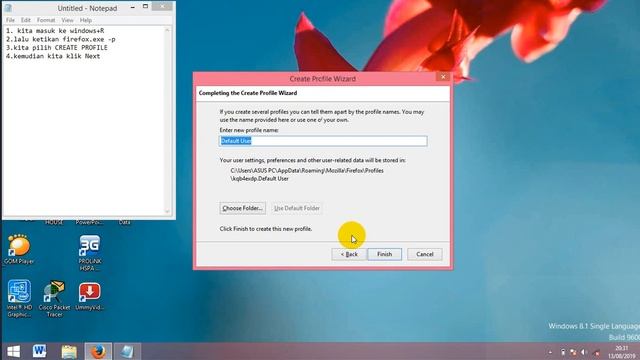
Task: Select GOM Player desktop shortcut
Action: 19,249
